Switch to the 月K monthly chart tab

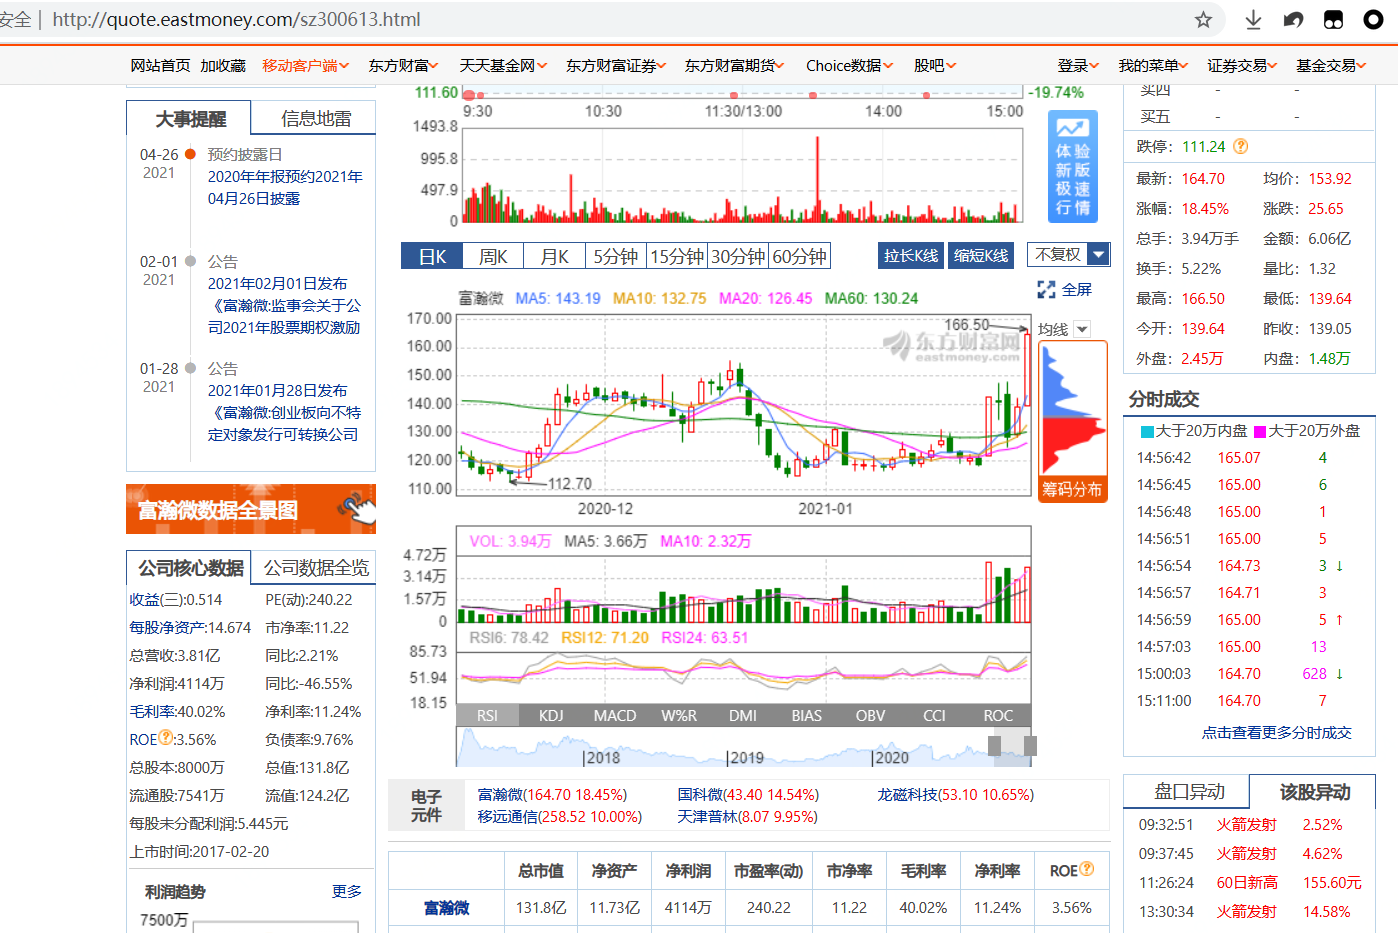(555, 256)
